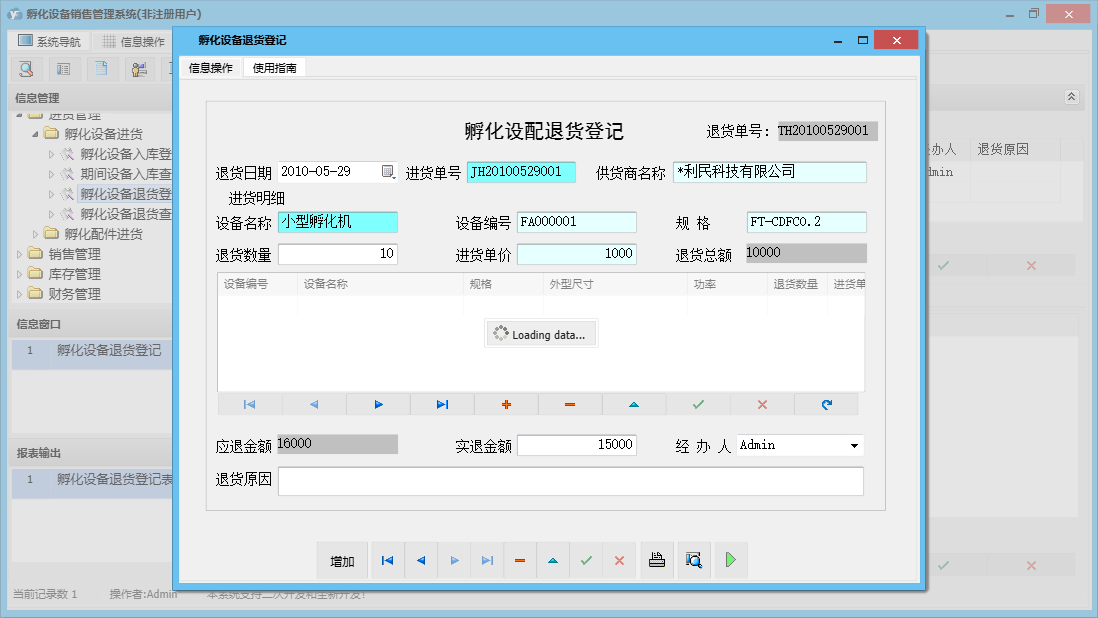Open the 经办人 Admin dropdown
The height and width of the screenshot is (618, 1098).
click(854, 445)
